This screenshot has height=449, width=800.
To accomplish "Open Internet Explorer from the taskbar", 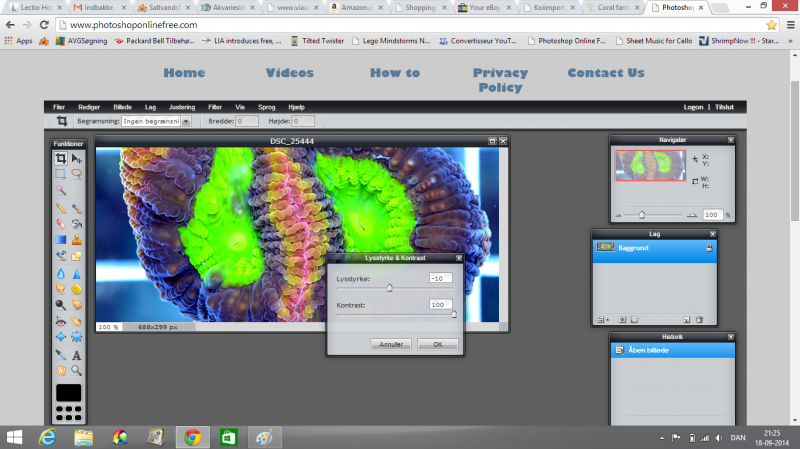I will pos(48,437).
